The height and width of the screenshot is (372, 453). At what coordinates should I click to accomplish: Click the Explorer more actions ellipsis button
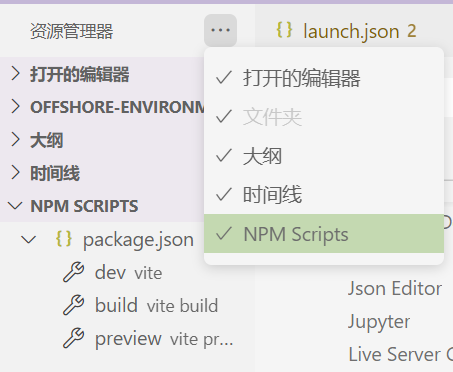220,30
